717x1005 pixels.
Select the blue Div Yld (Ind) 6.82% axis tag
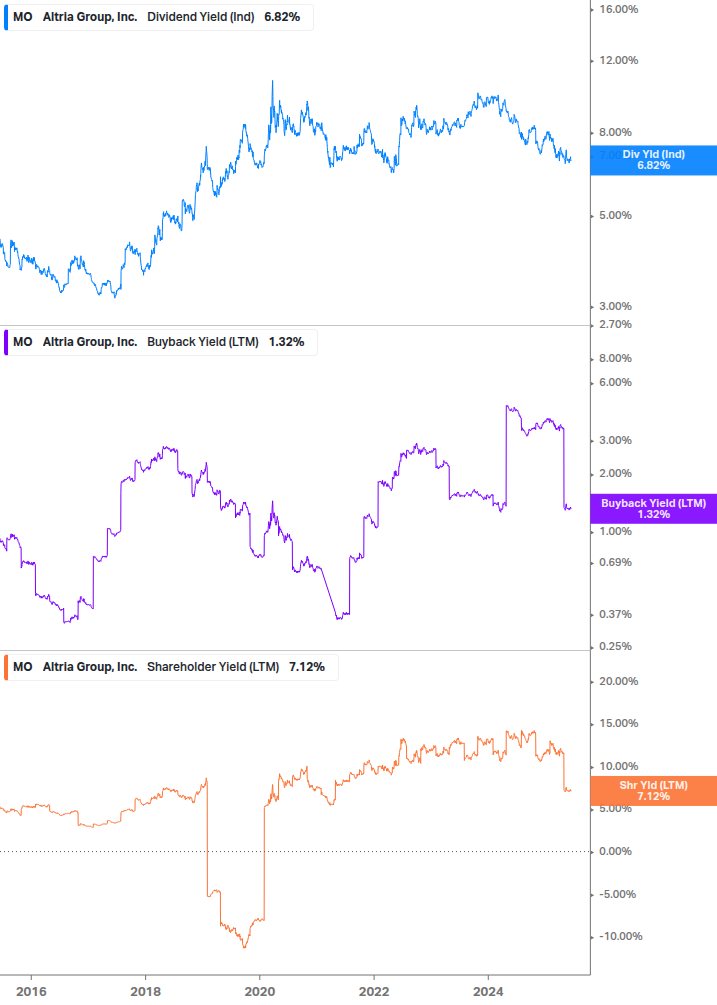654,160
